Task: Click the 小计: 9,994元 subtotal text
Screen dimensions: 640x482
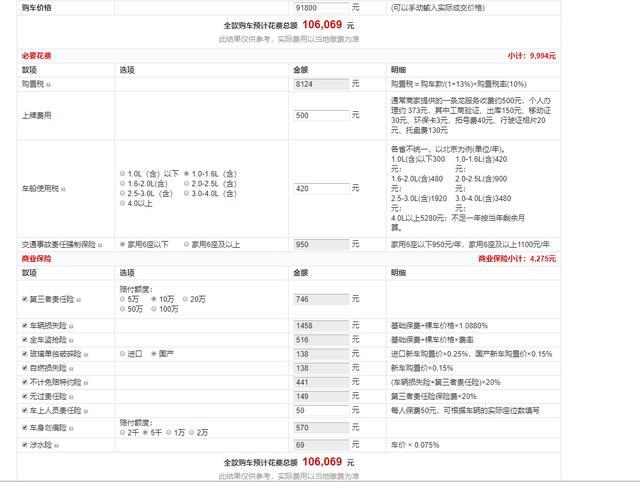Action: 531,56
